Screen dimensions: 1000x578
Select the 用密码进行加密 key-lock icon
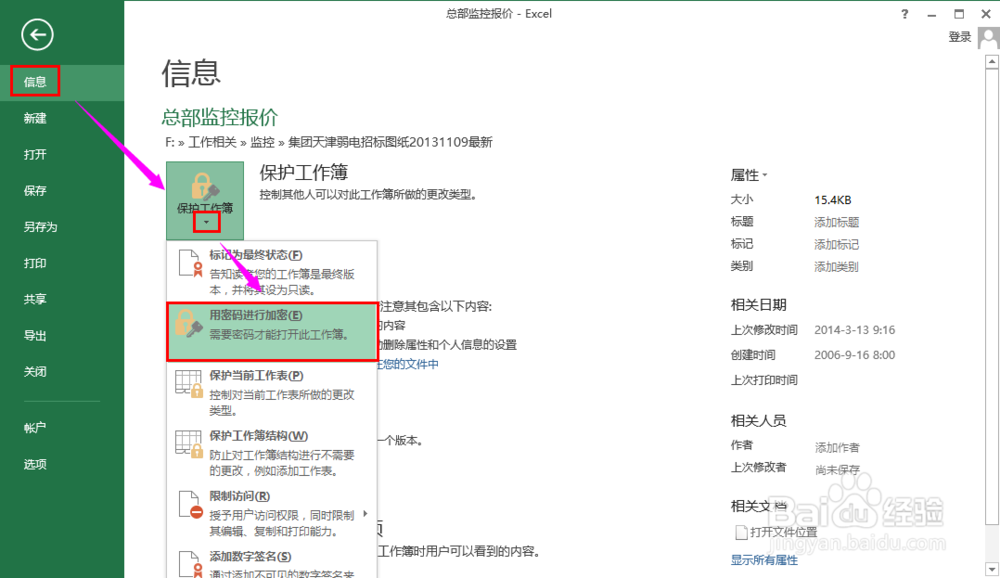(188, 320)
